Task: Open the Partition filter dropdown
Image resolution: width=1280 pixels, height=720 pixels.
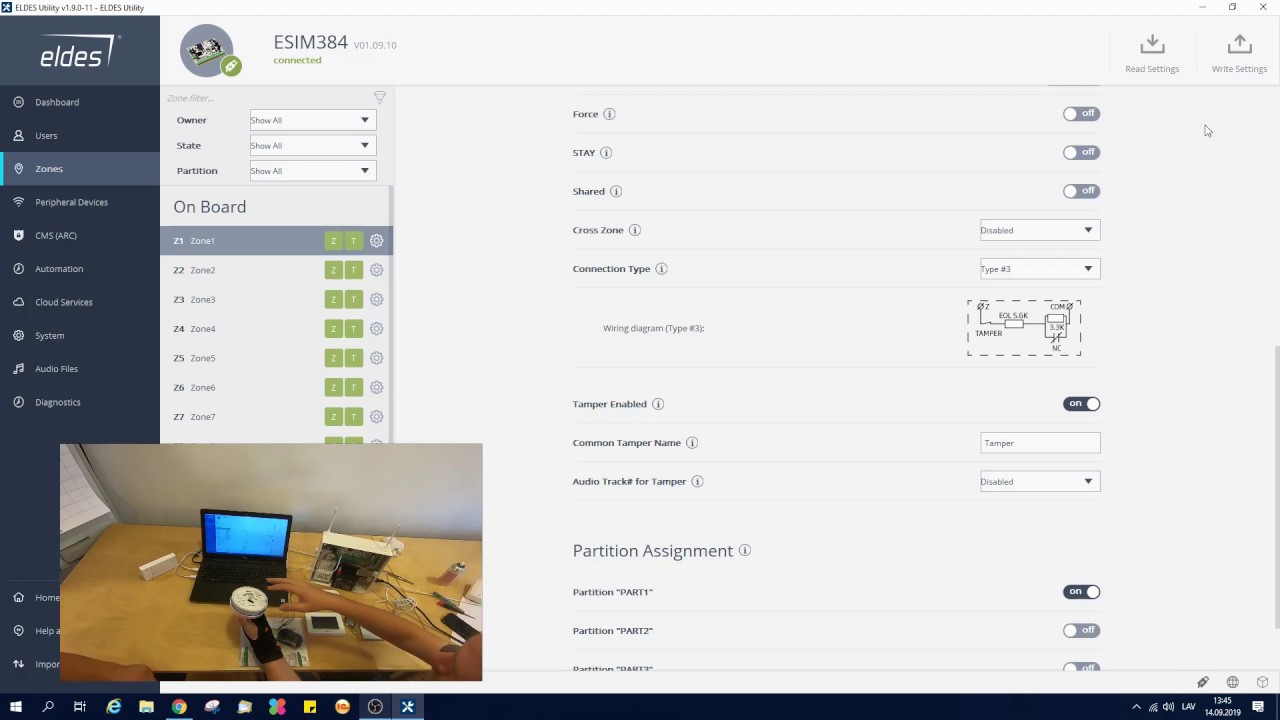Action: (x=312, y=171)
